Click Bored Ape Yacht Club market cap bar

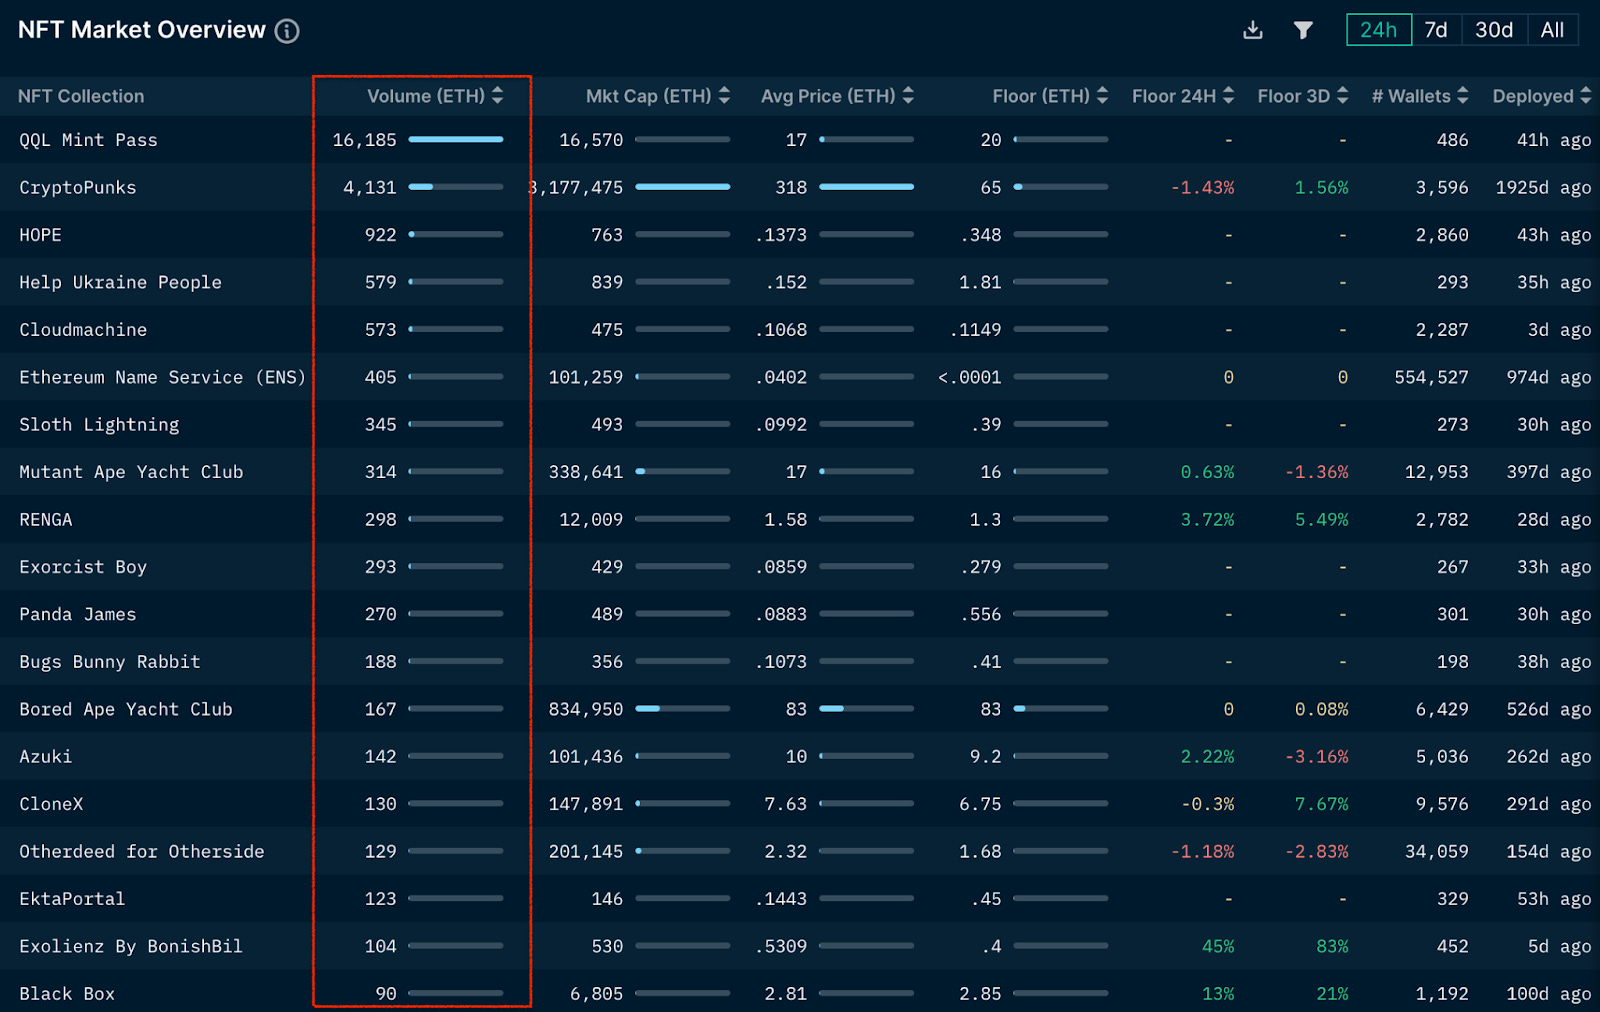(682, 709)
